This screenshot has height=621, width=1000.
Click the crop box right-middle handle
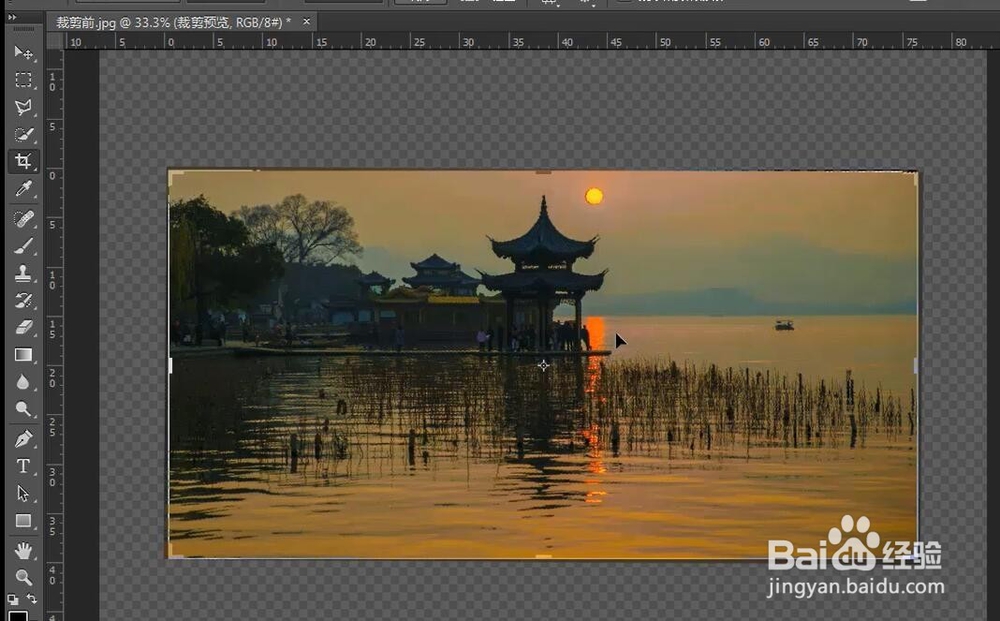916,365
